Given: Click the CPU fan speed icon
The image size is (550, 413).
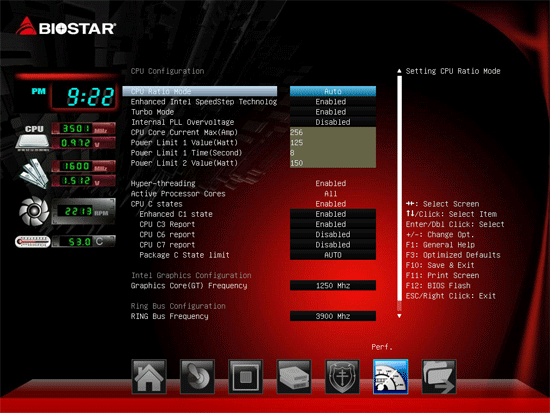Looking at the screenshot, I should [x=34, y=211].
